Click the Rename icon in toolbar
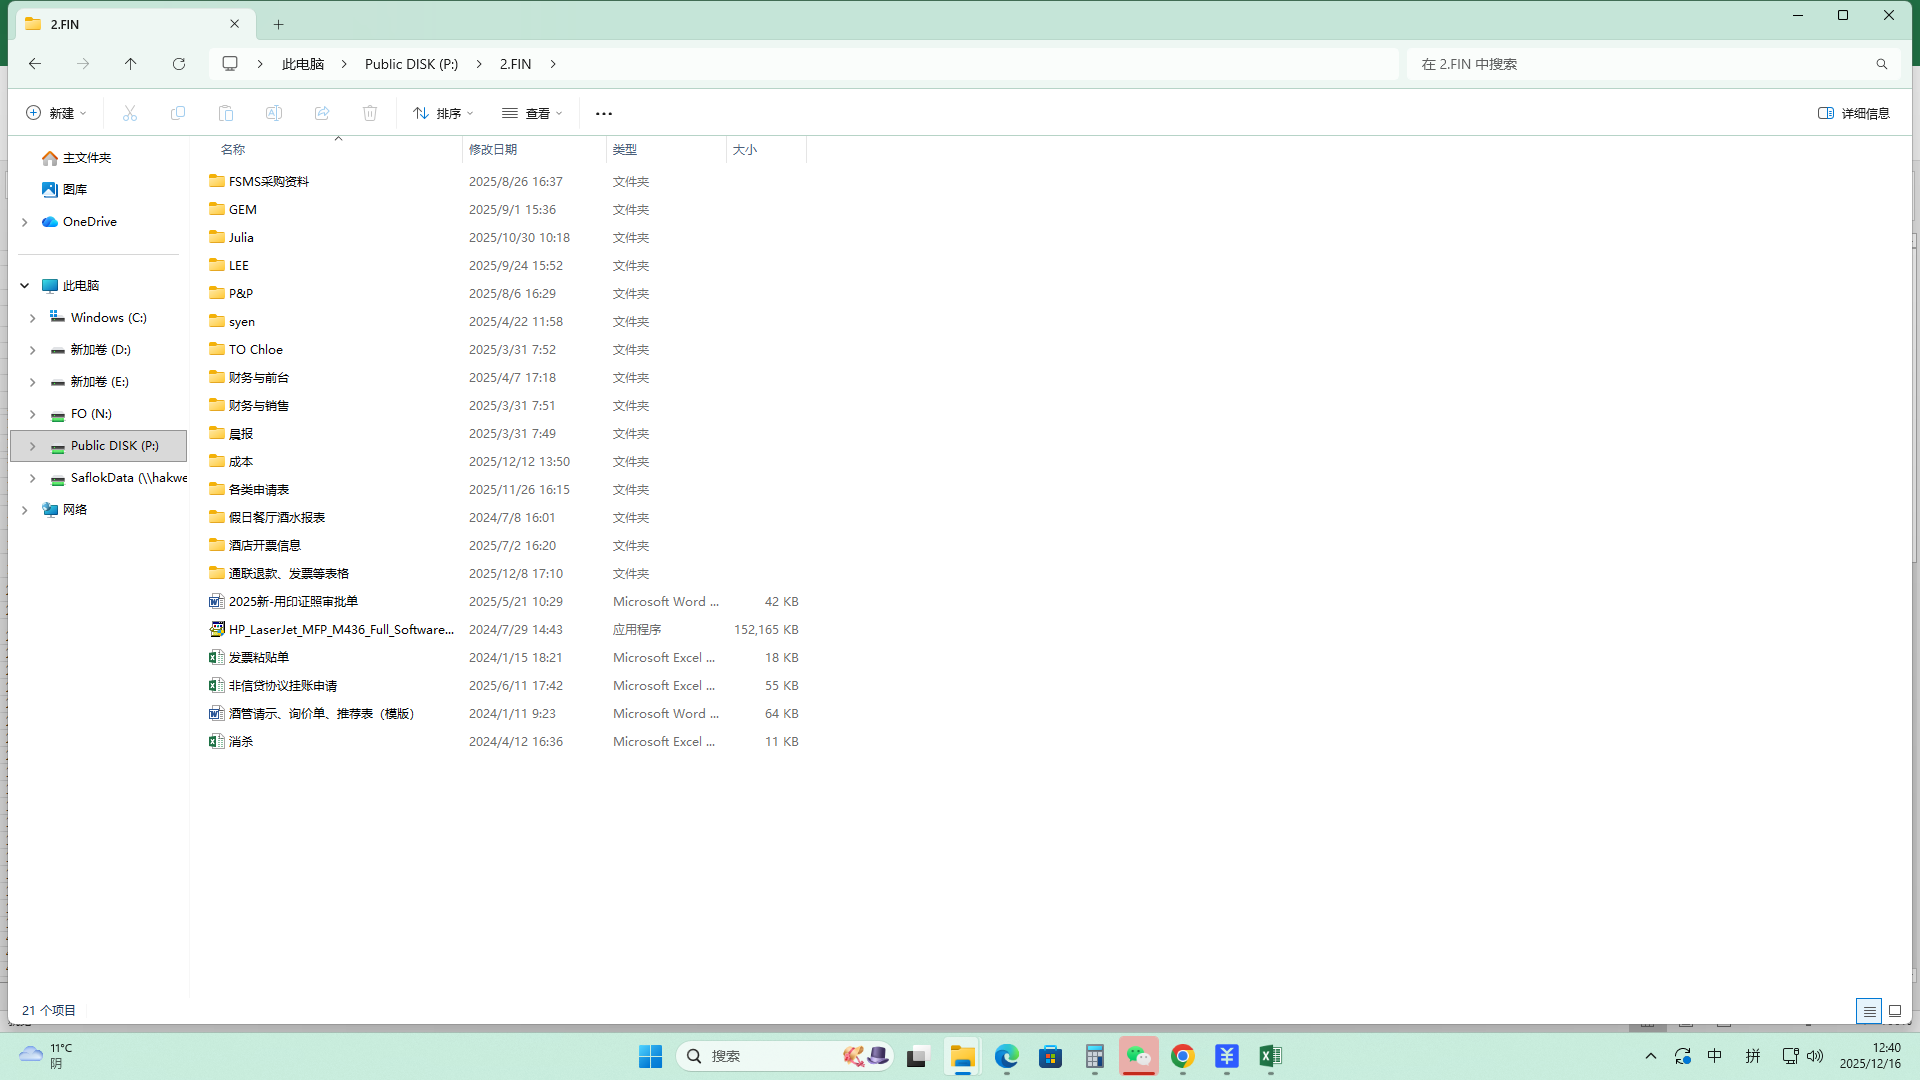Viewport: 1920px width, 1080px height. pos(274,113)
